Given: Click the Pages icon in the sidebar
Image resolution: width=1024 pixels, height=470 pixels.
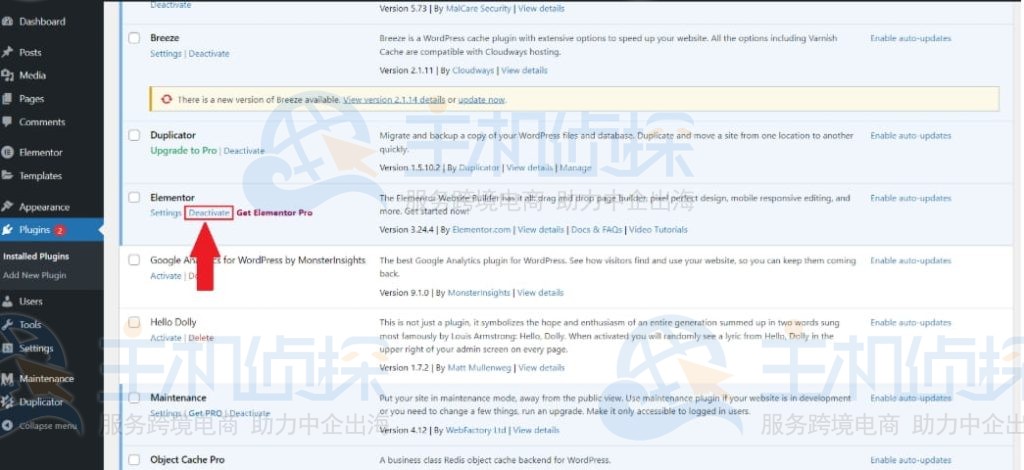Looking at the screenshot, I should click(x=7, y=99).
